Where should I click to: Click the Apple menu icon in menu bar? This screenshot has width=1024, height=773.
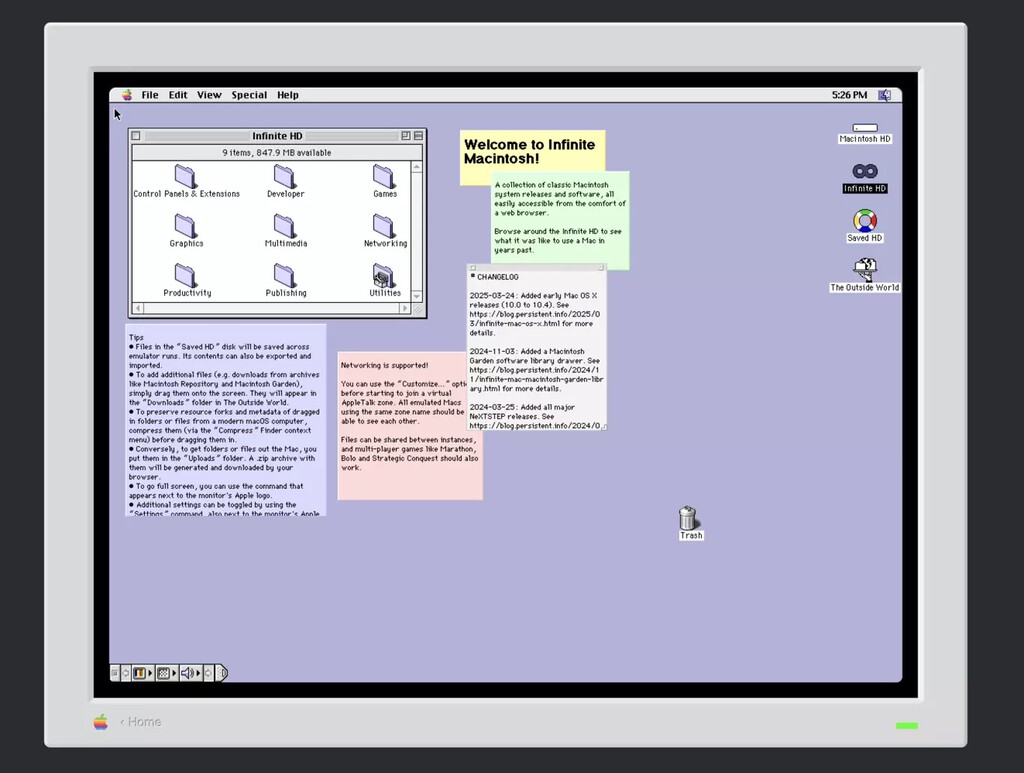(x=127, y=95)
